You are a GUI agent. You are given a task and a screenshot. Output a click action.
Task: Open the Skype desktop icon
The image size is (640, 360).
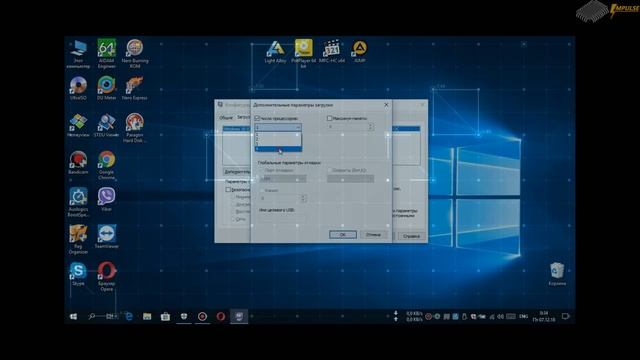(78, 273)
